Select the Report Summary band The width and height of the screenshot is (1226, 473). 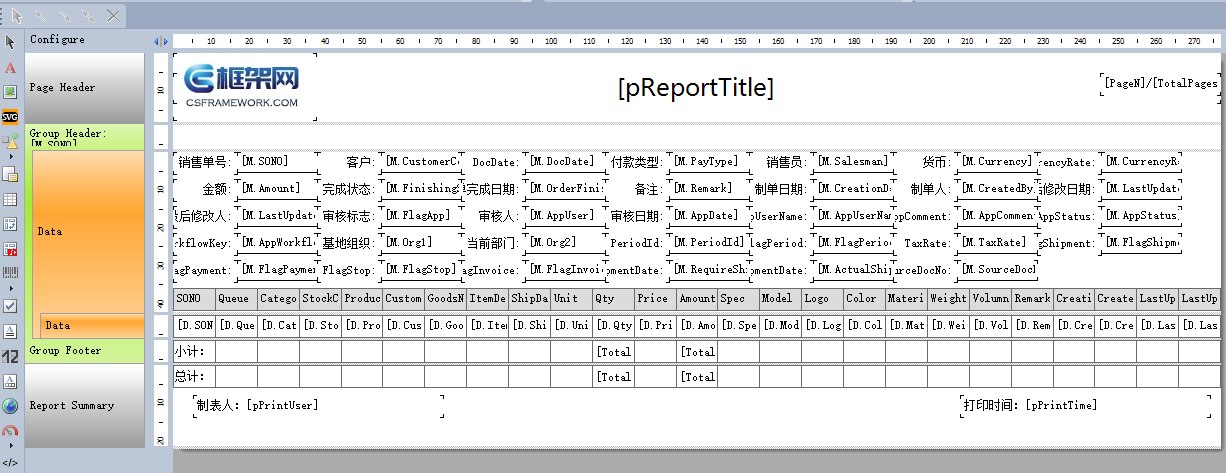[85, 405]
